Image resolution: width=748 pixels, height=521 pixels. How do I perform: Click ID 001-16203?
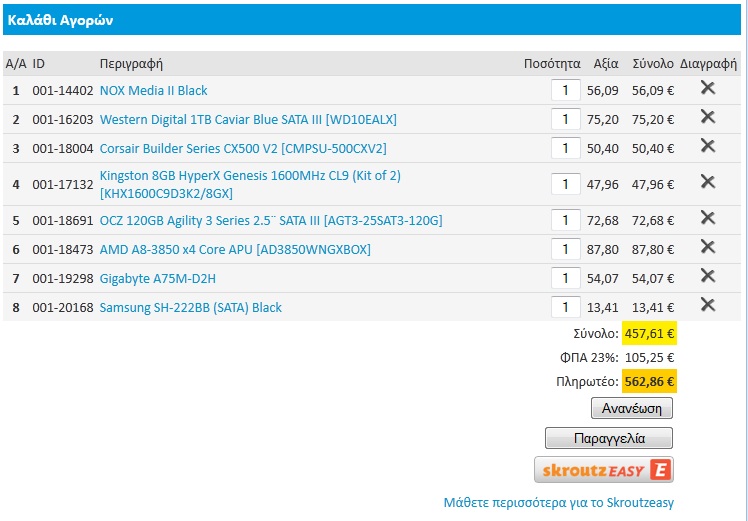[x=62, y=119]
